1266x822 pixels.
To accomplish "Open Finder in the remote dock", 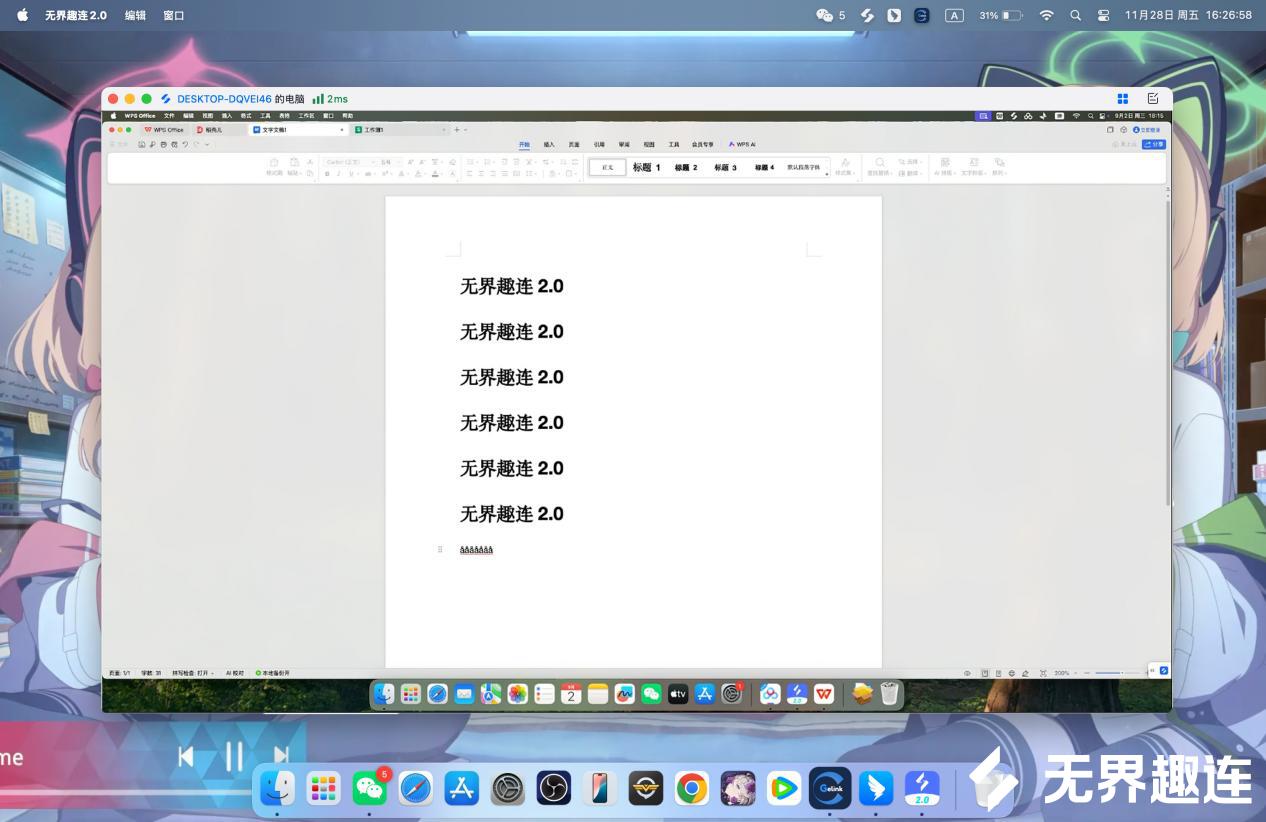I will (384, 693).
